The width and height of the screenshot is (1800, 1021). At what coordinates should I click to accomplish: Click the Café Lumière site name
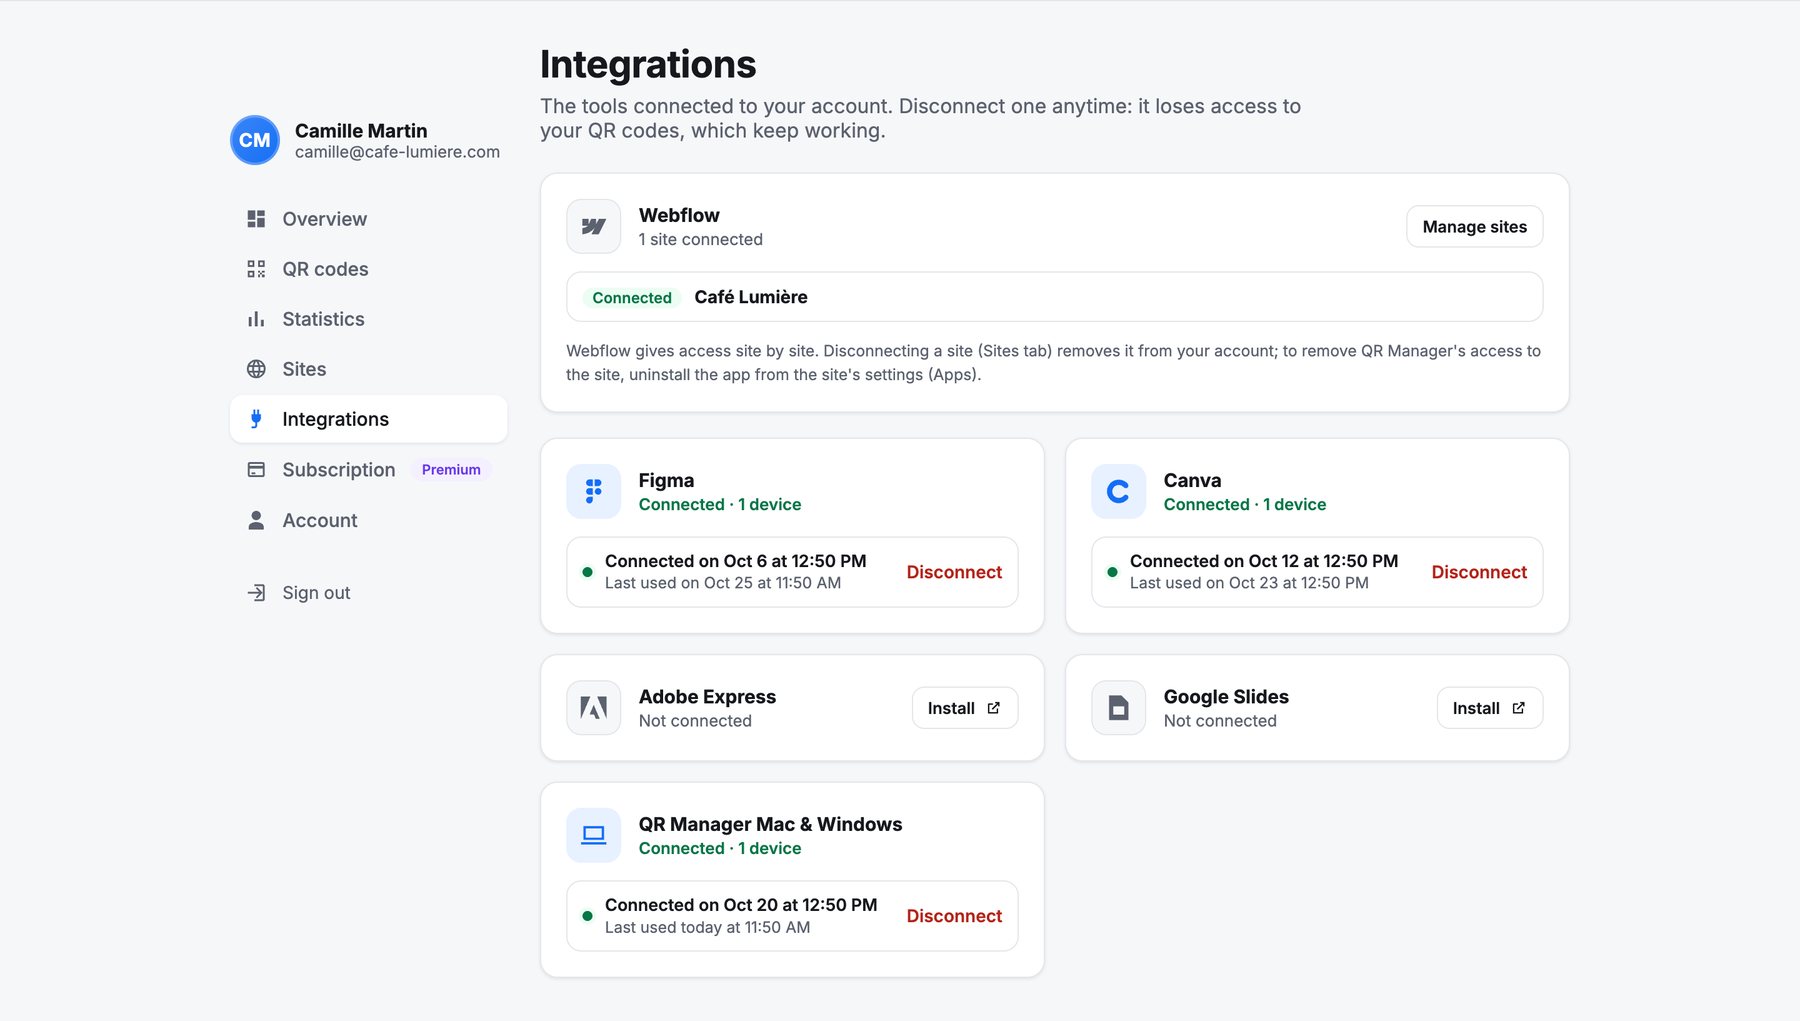[751, 297]
